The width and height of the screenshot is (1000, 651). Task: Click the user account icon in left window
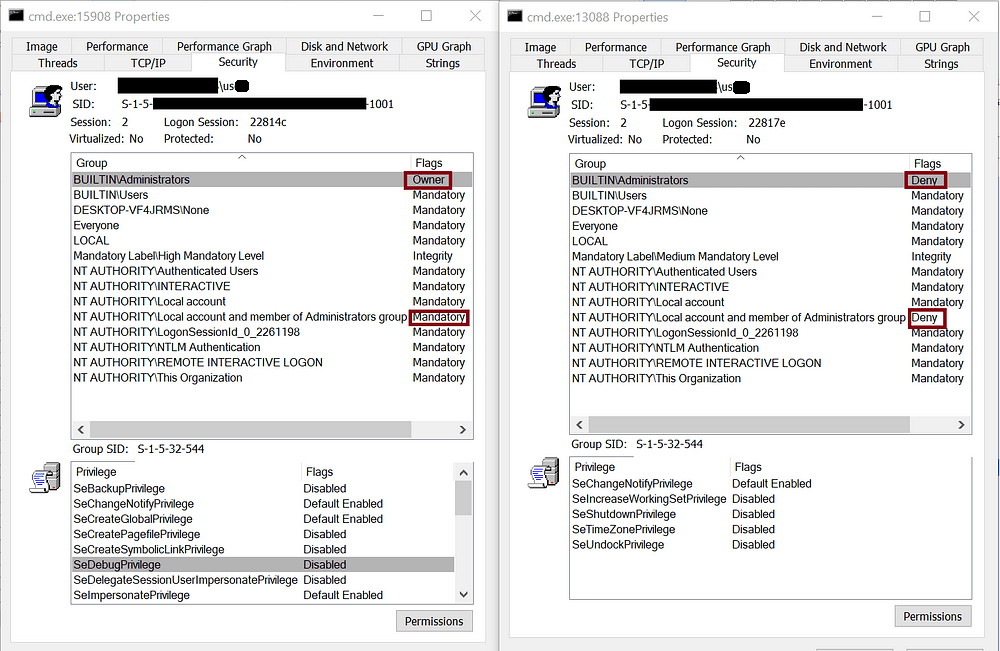click(x=45, y=101)
